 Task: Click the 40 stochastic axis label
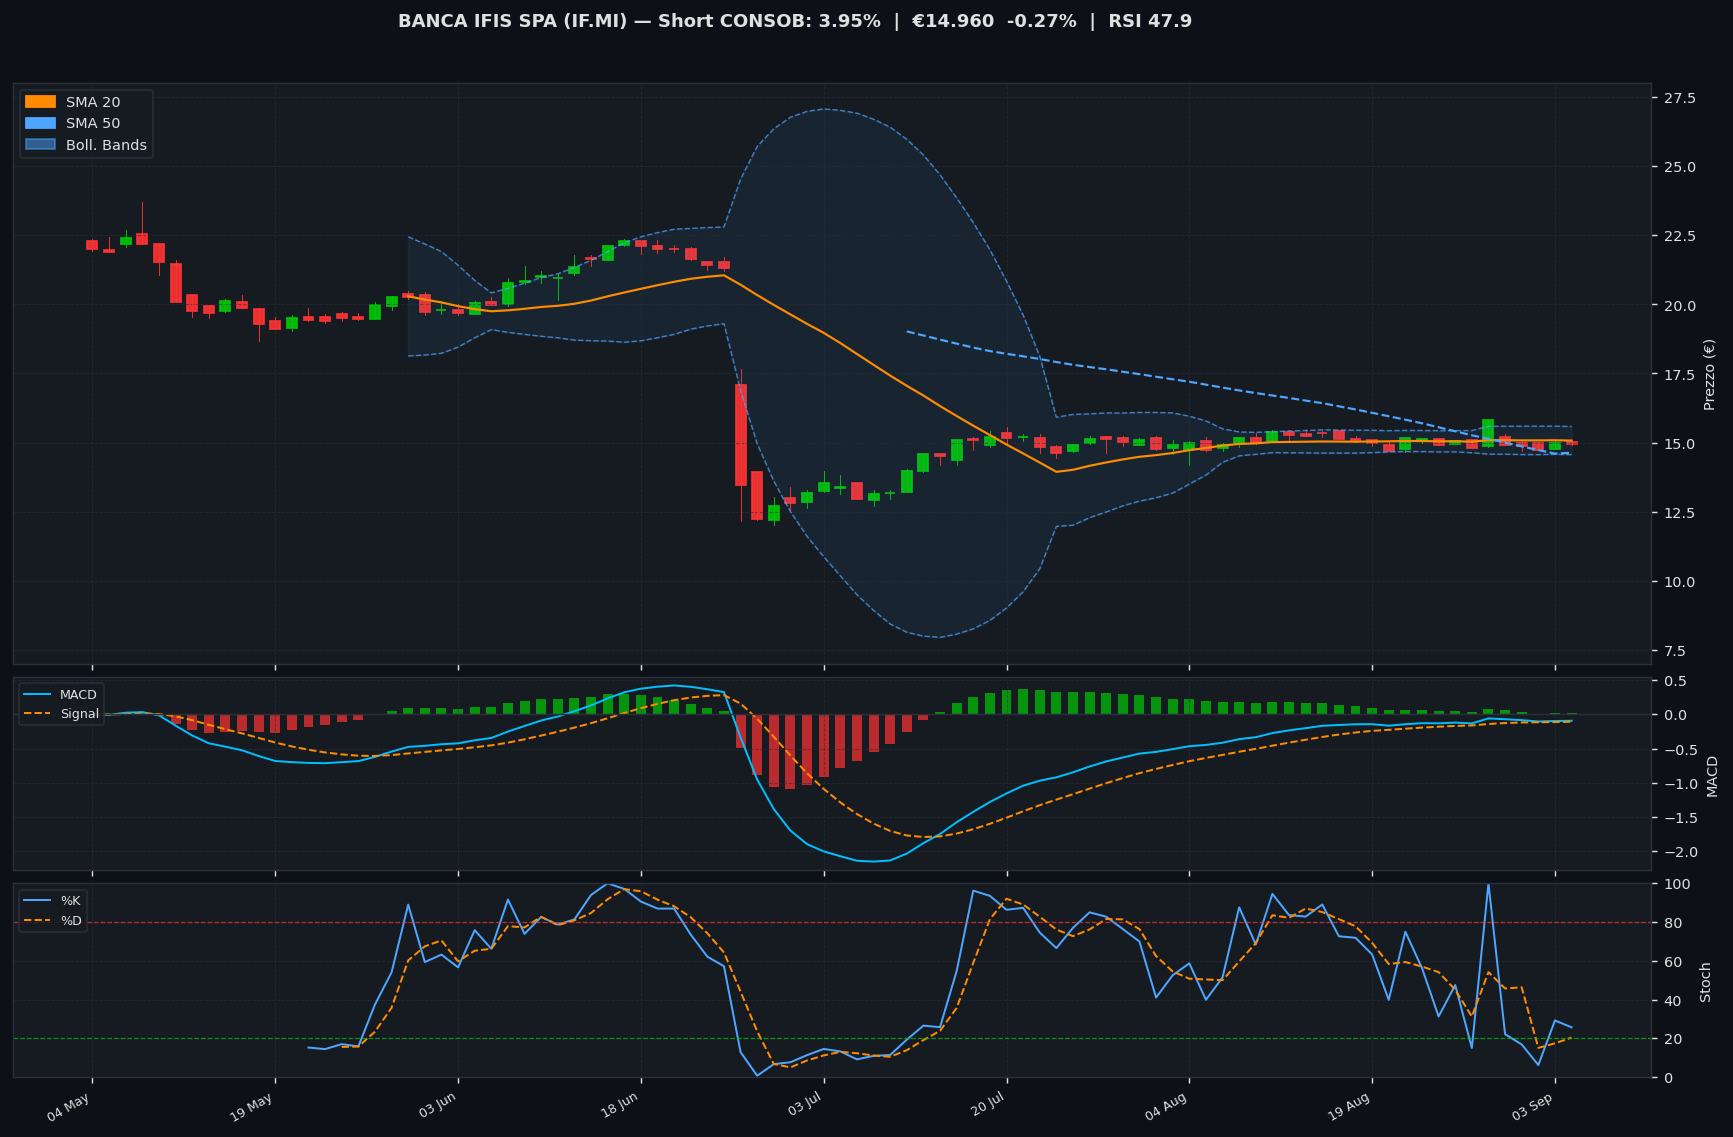click(x=1672, y=1001)
